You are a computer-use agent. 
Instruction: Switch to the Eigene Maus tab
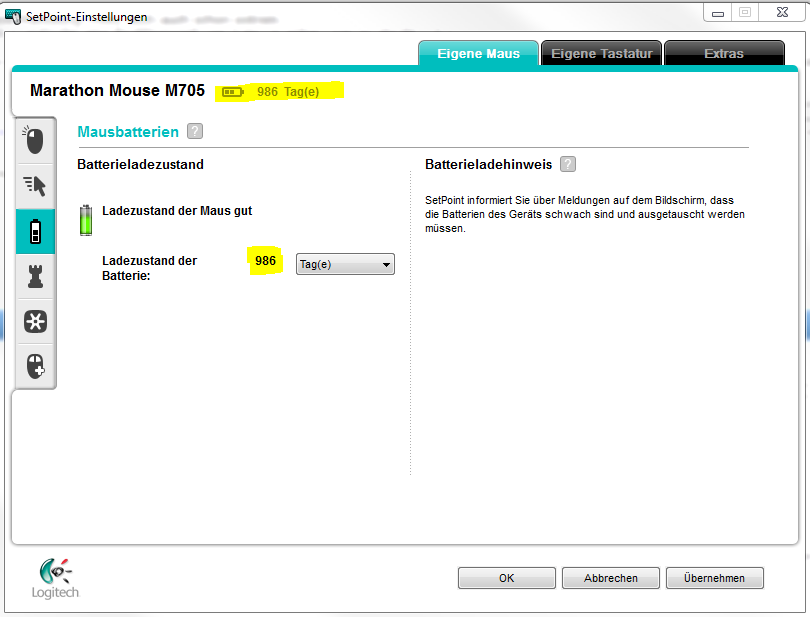pyautogui.click(x=478, y=53)
